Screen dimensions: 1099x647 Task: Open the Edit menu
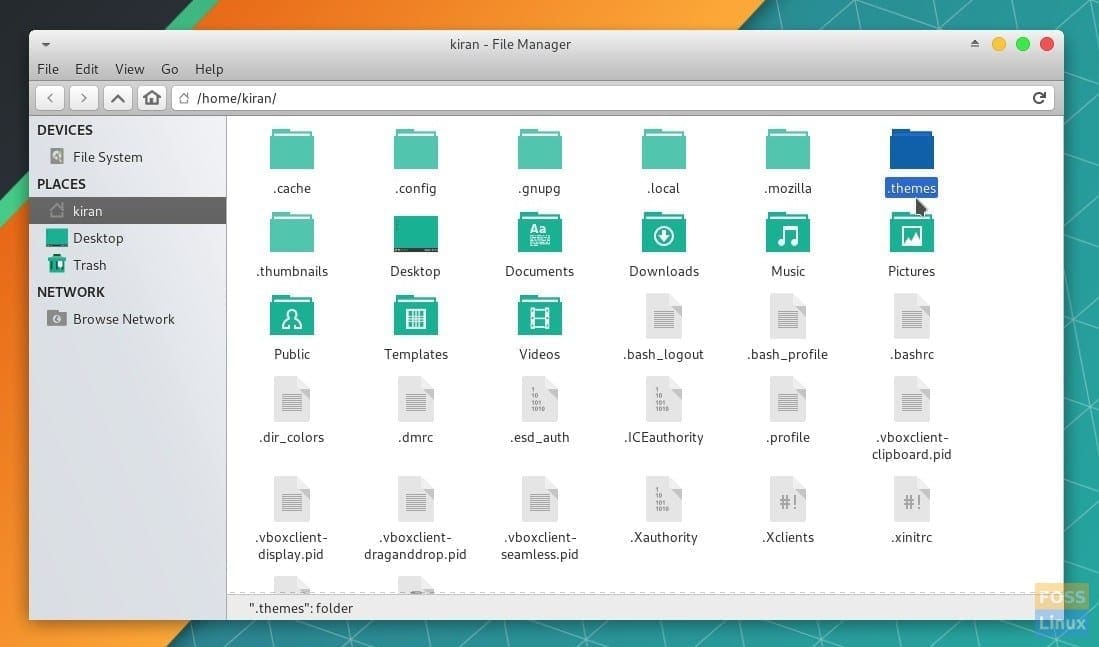tap(87, 69)
